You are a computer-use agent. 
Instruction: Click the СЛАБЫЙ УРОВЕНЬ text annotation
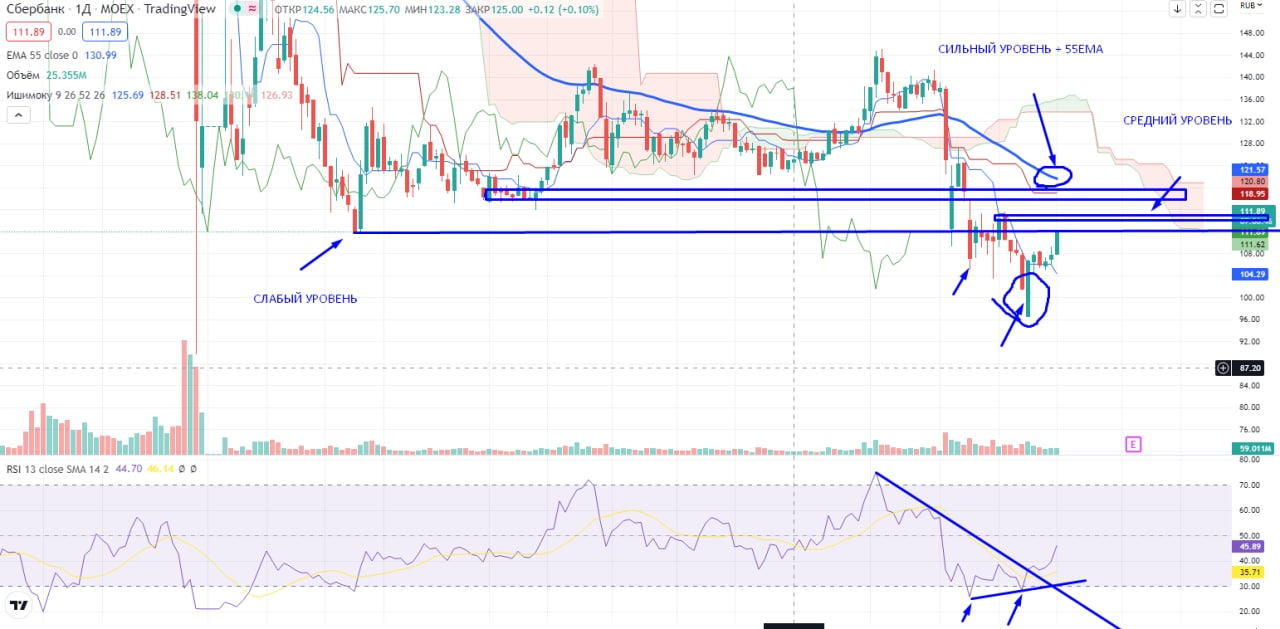coord(303,299)
